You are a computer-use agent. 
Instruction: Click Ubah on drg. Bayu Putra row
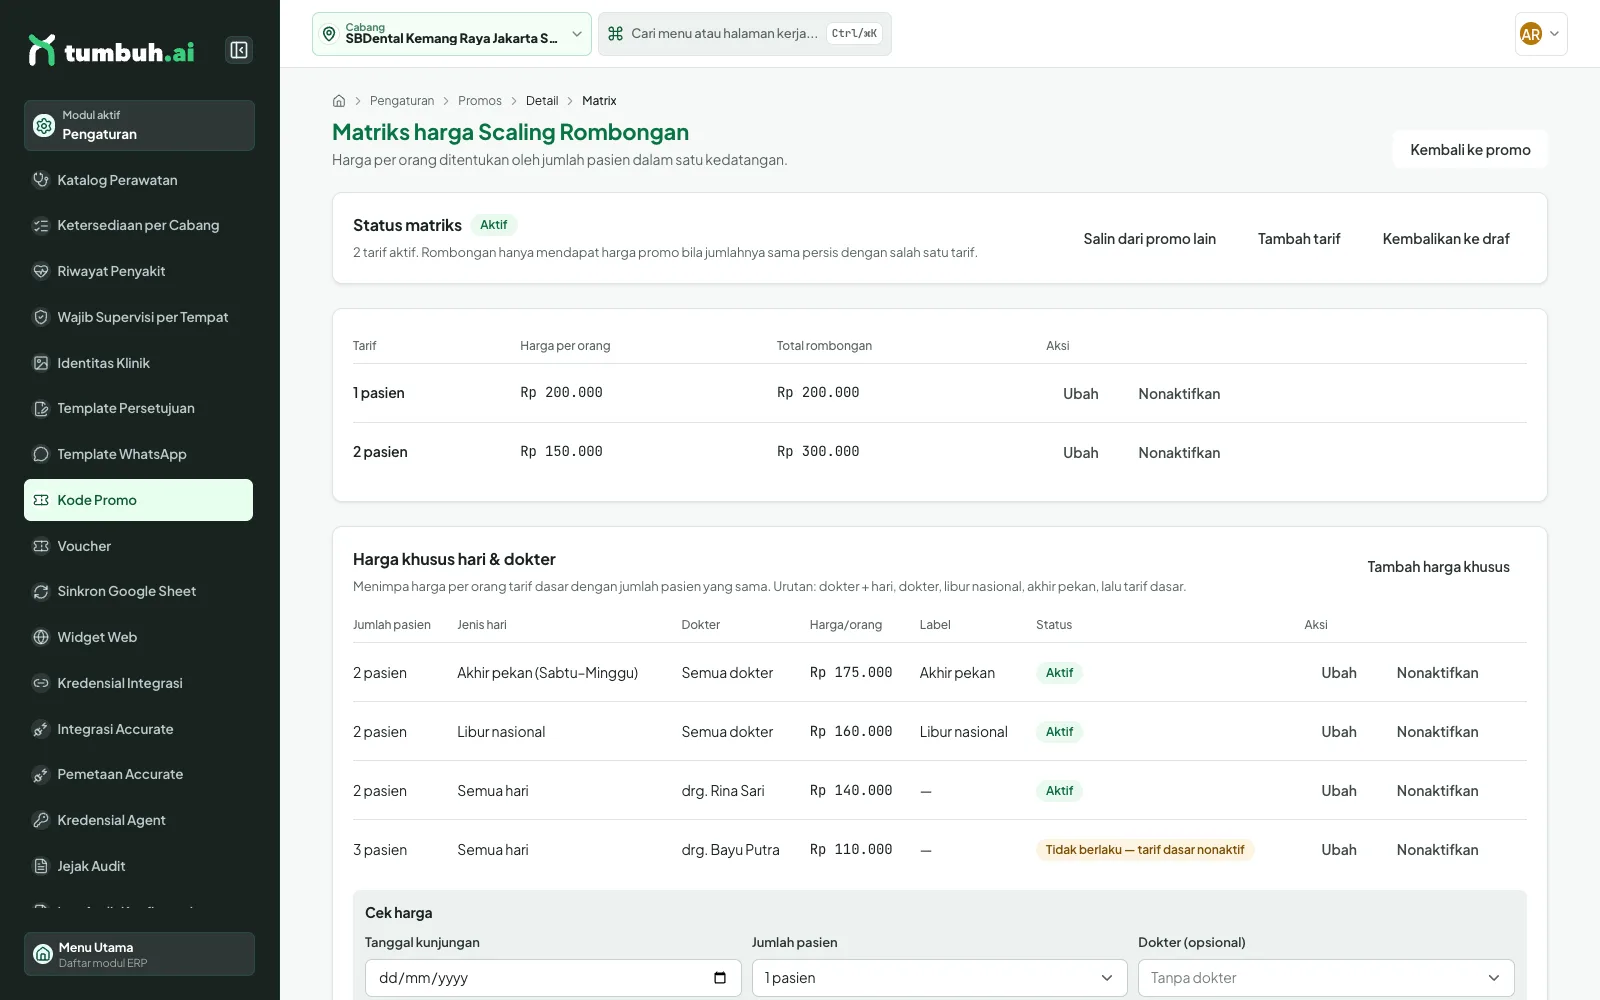click(x=1338, y=850)
